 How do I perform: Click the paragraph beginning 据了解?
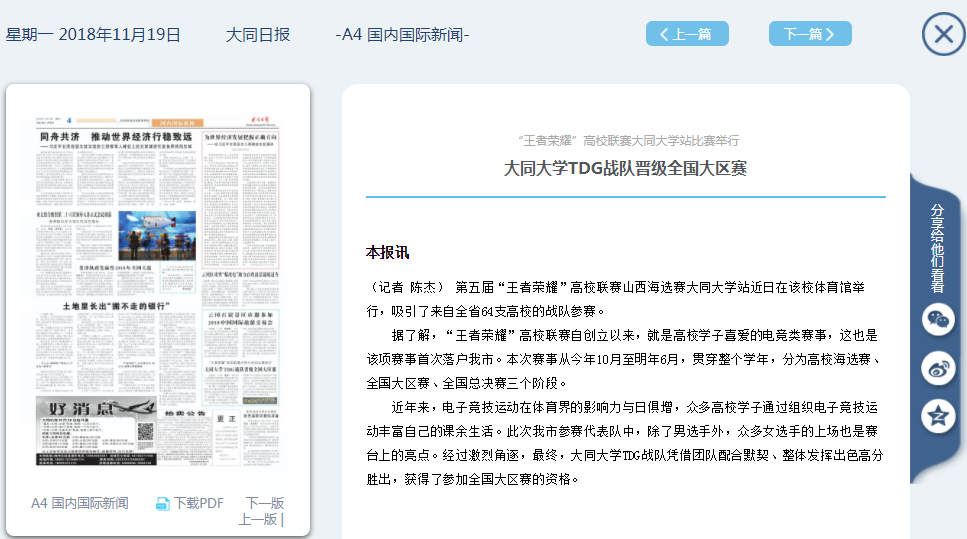click(625, 359)
